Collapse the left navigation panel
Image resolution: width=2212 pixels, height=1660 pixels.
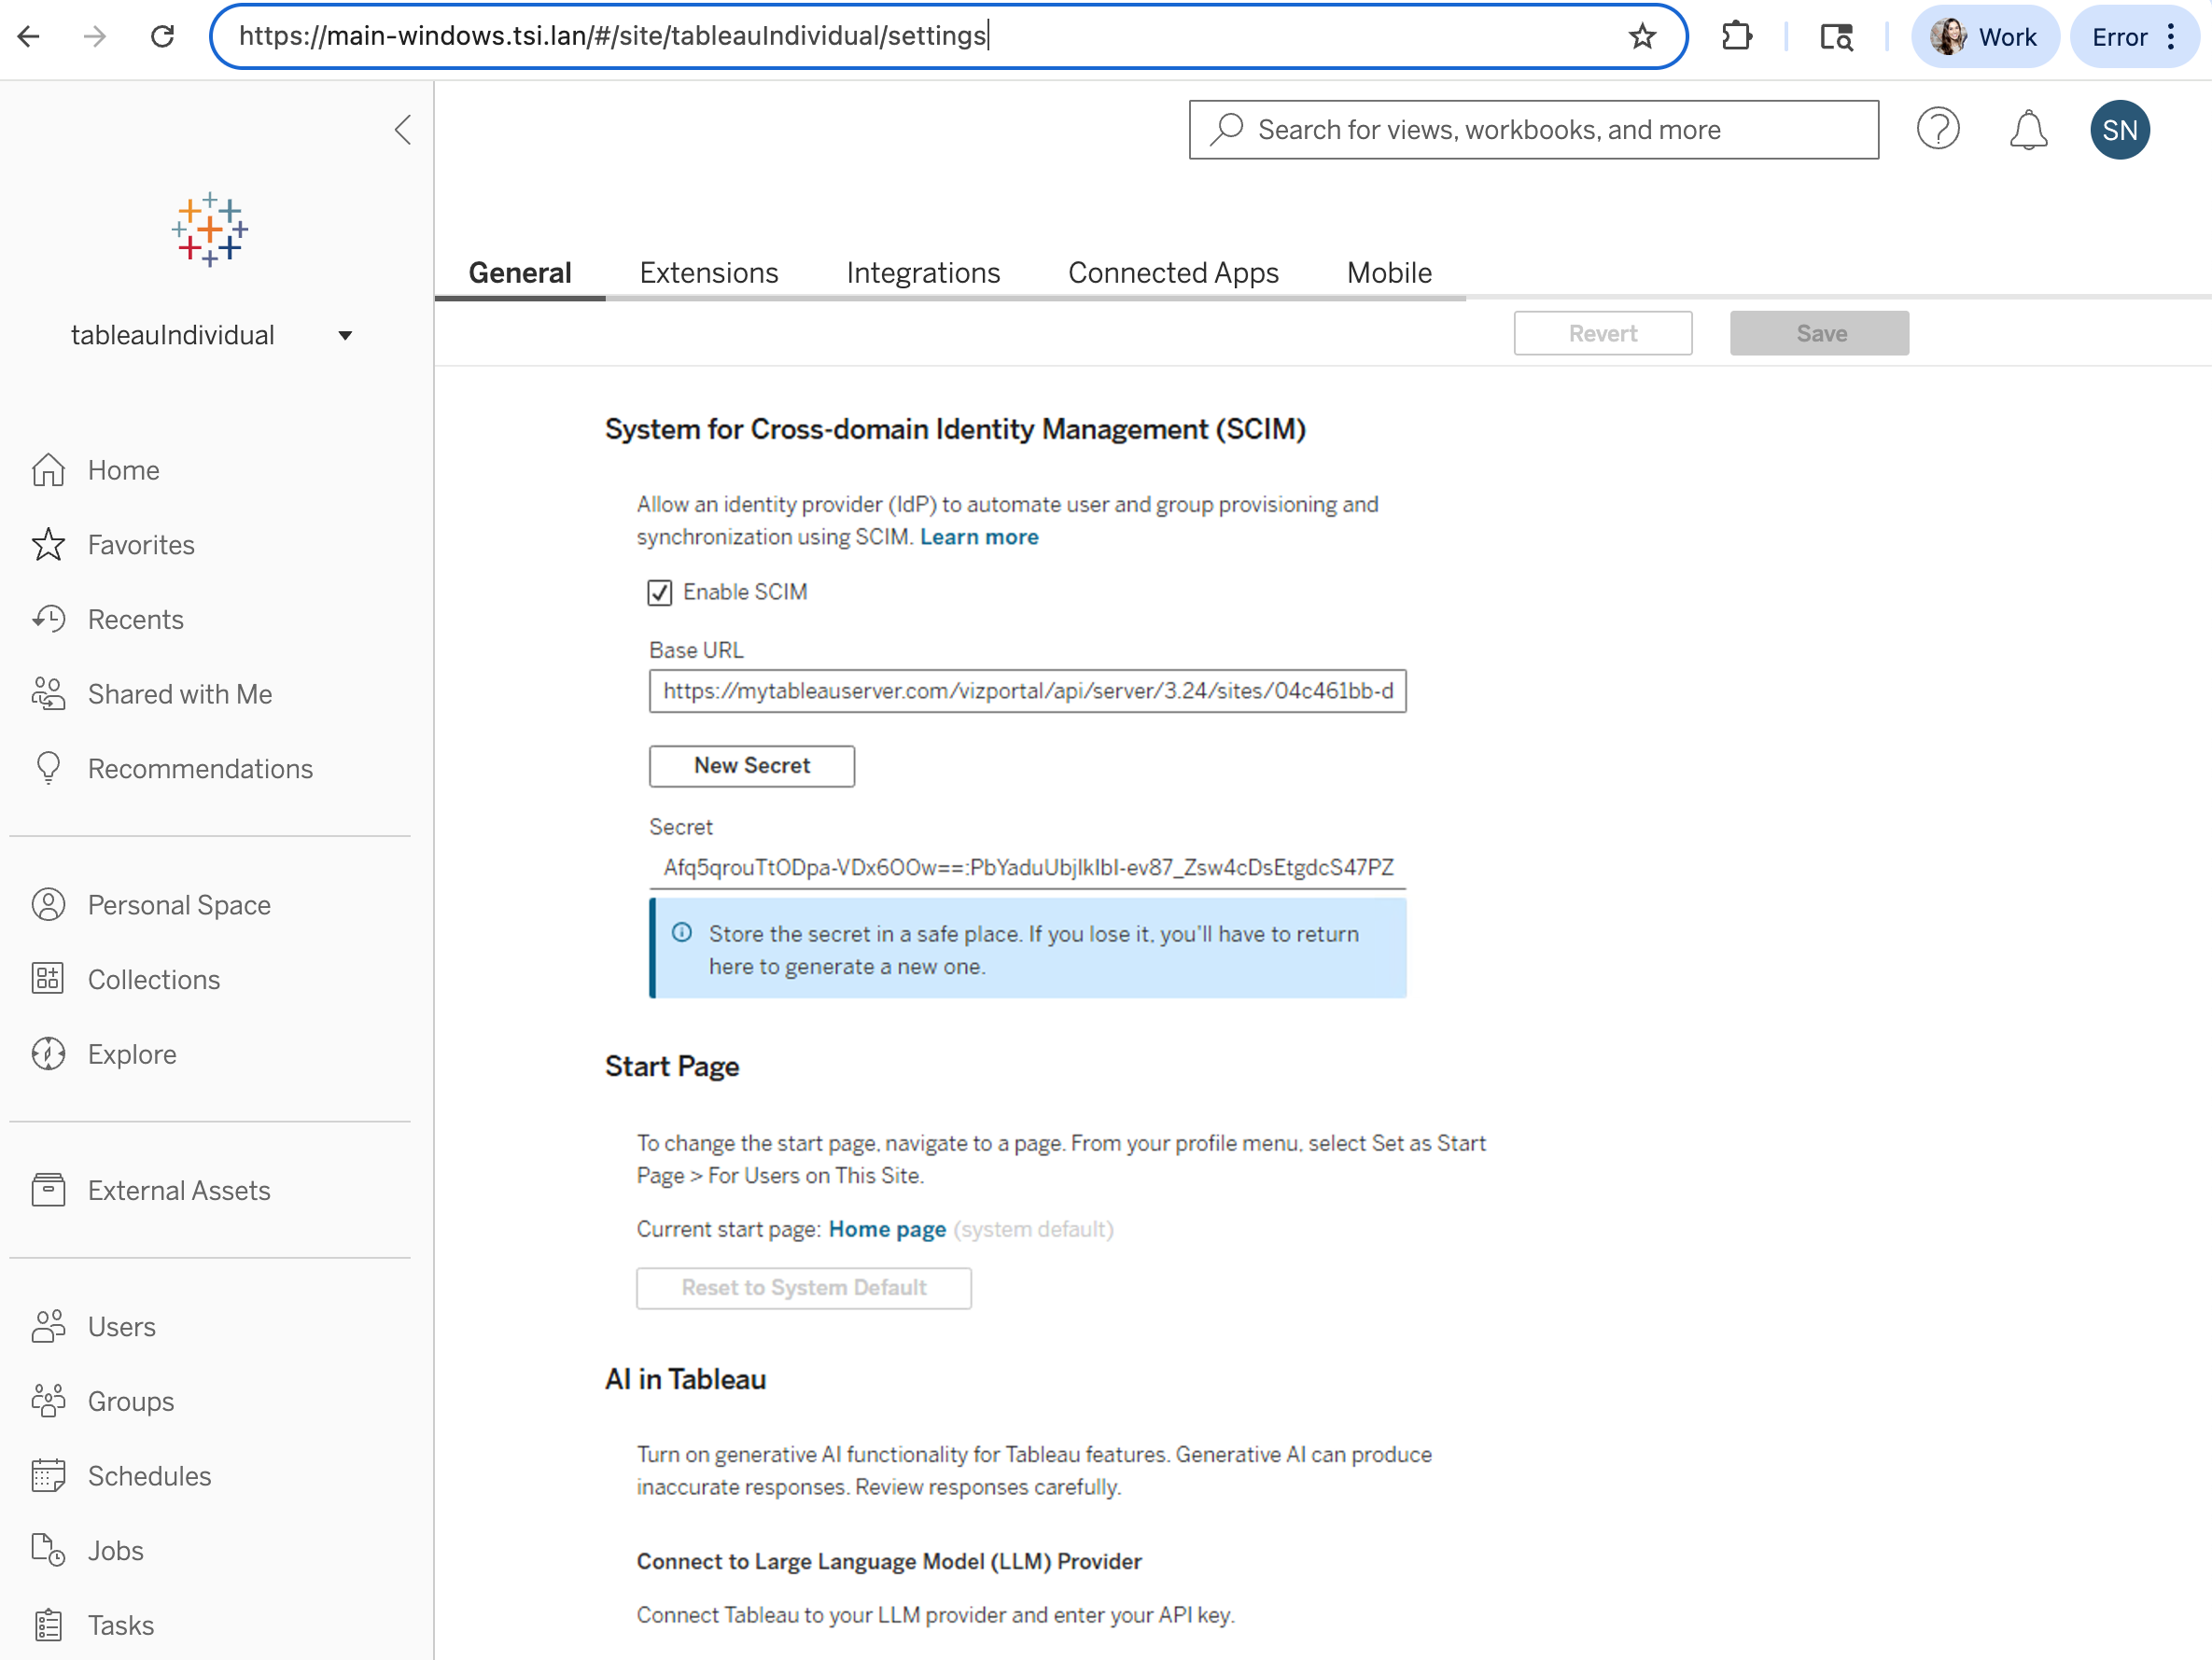(x=402, y=130)
